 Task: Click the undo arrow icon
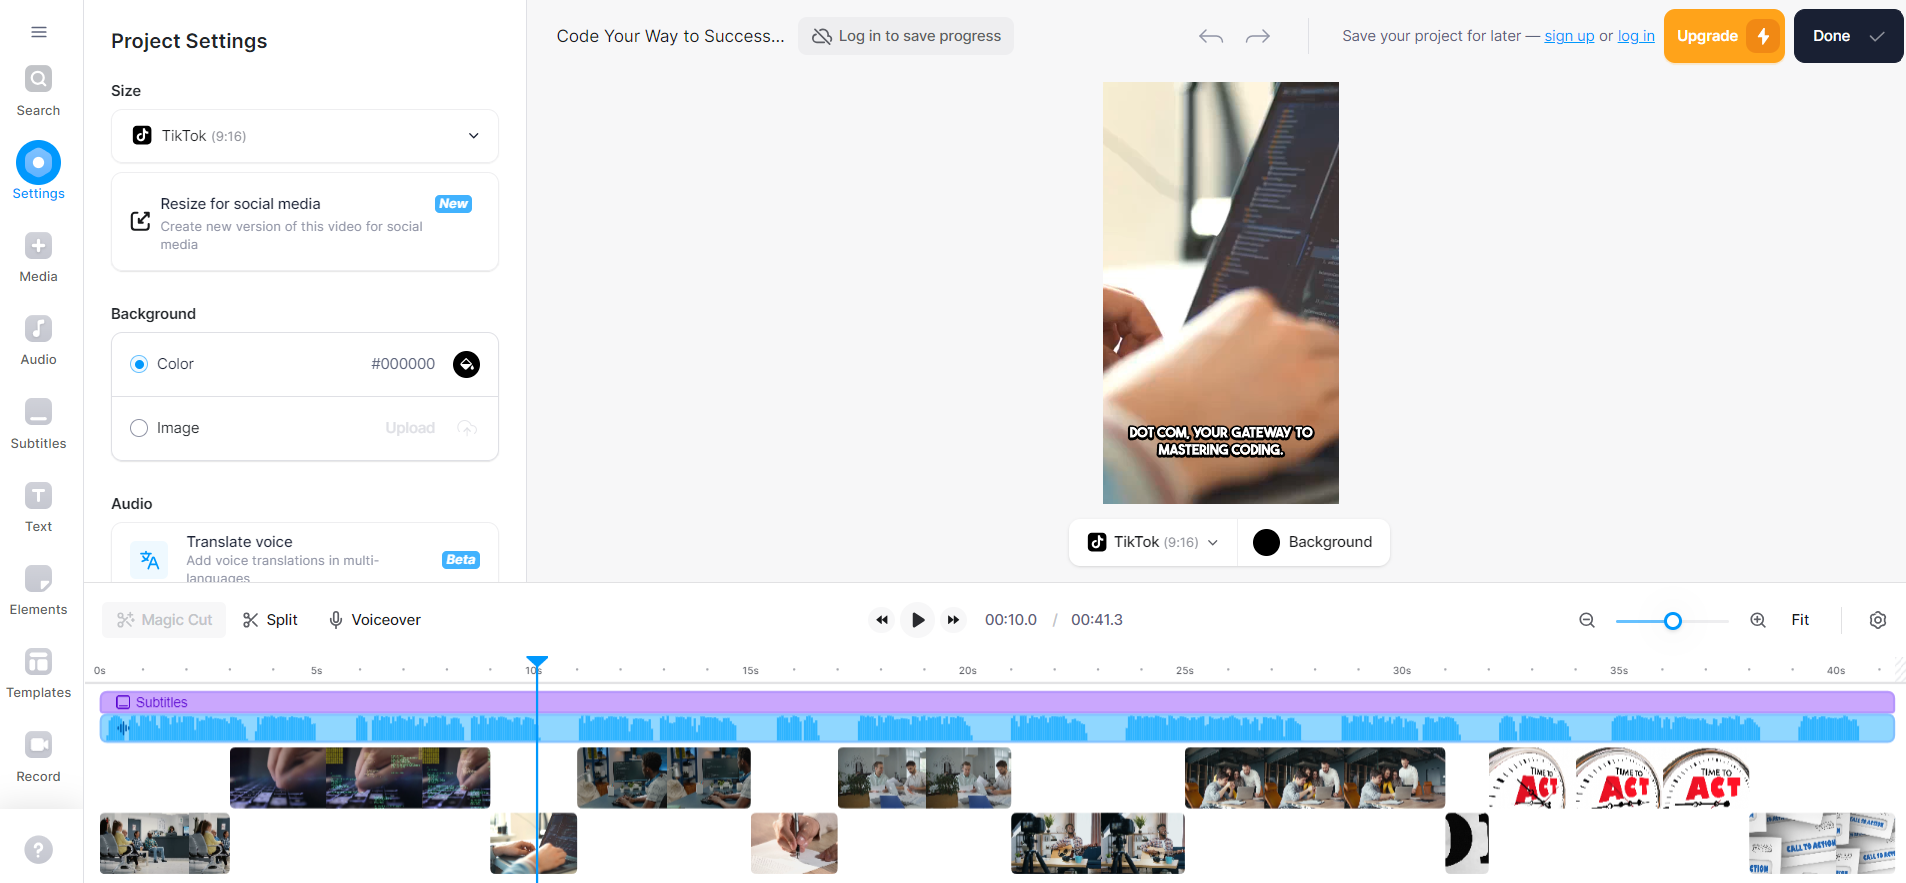[x=1211, y=36]
